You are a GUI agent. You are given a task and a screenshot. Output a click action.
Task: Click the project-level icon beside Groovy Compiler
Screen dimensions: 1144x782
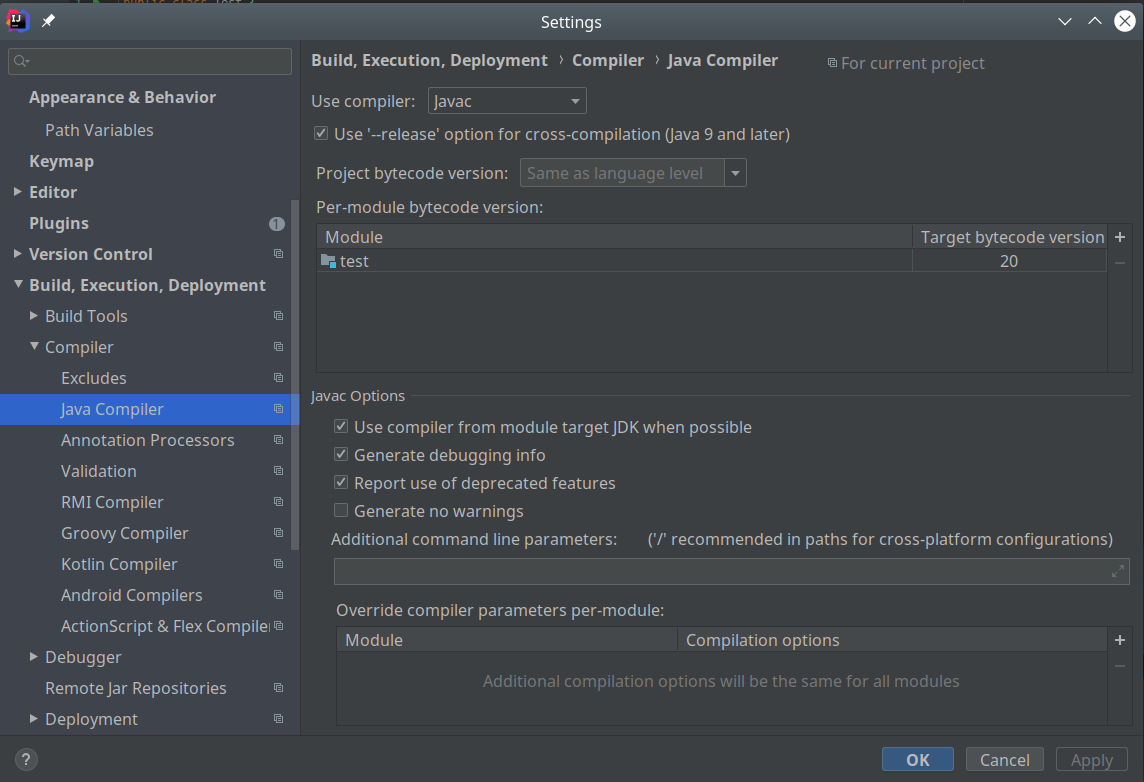[x=278, y=533]
